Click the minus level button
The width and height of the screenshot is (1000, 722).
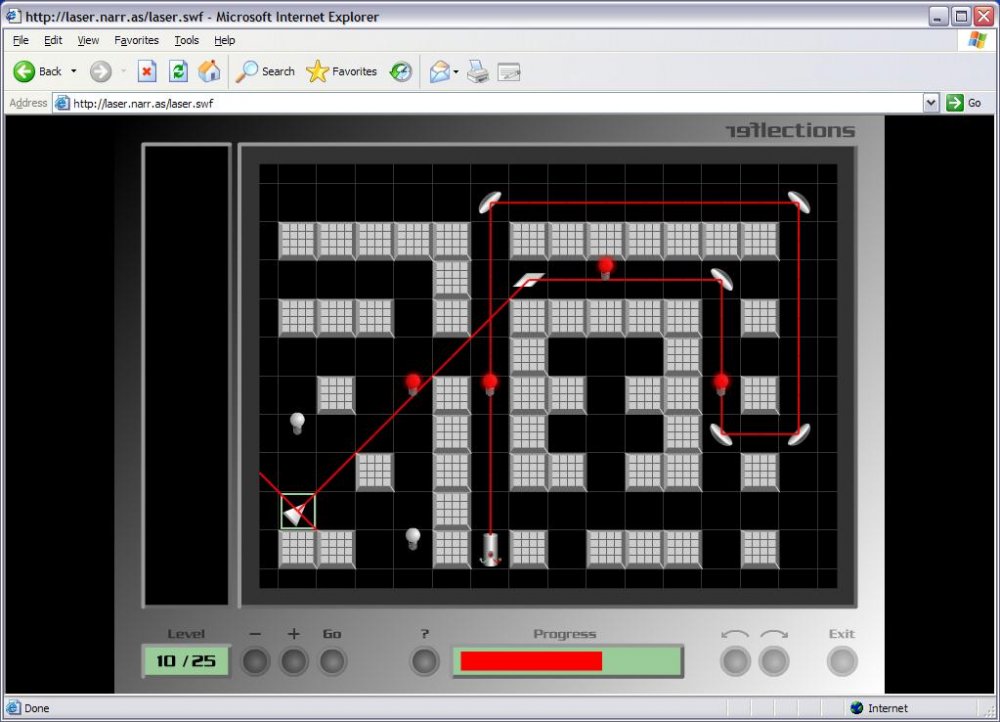click(256, 661)
